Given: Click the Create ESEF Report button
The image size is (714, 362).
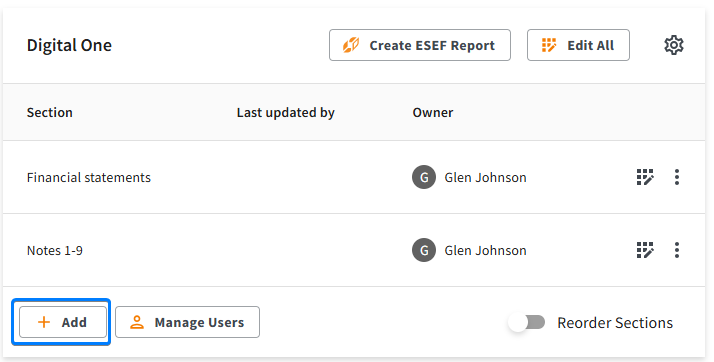Looking at the screenshot, I should coord(420,45).
